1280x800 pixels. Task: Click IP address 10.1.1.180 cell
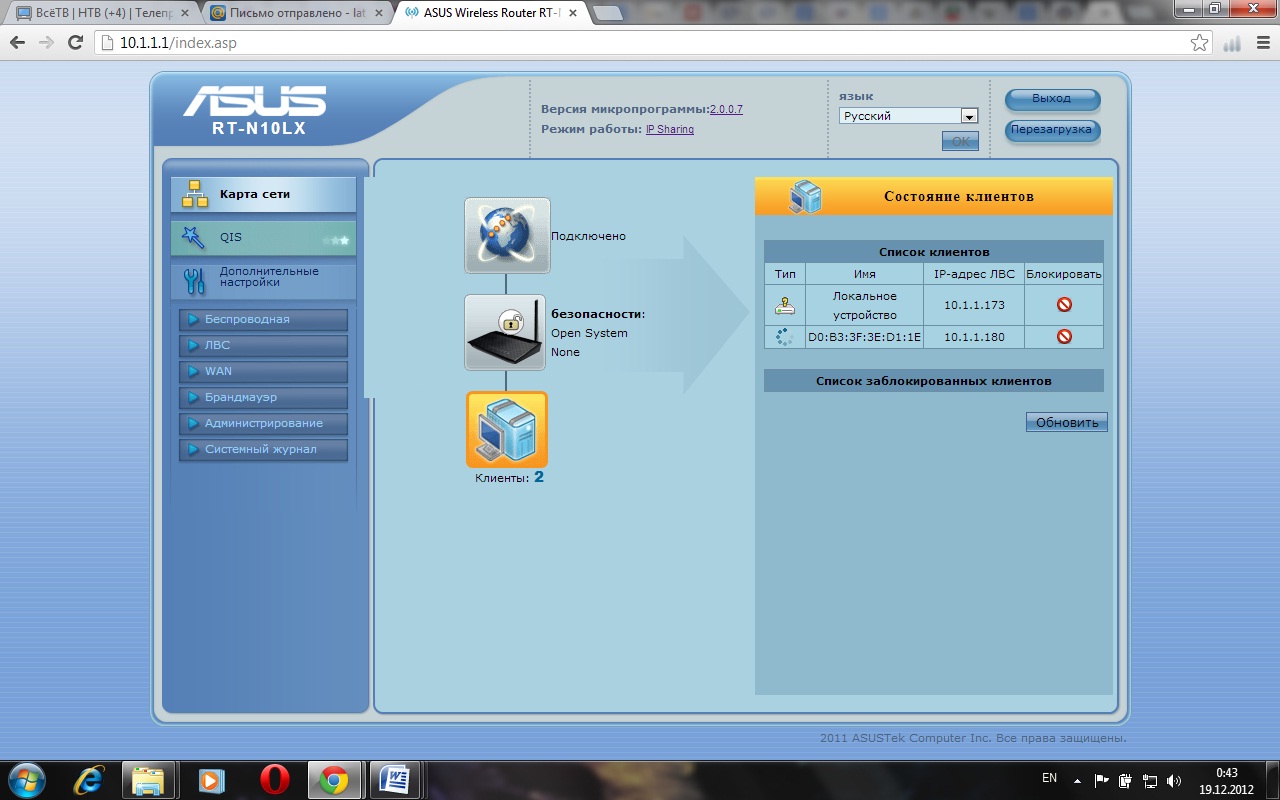click(x=974, y=337)
